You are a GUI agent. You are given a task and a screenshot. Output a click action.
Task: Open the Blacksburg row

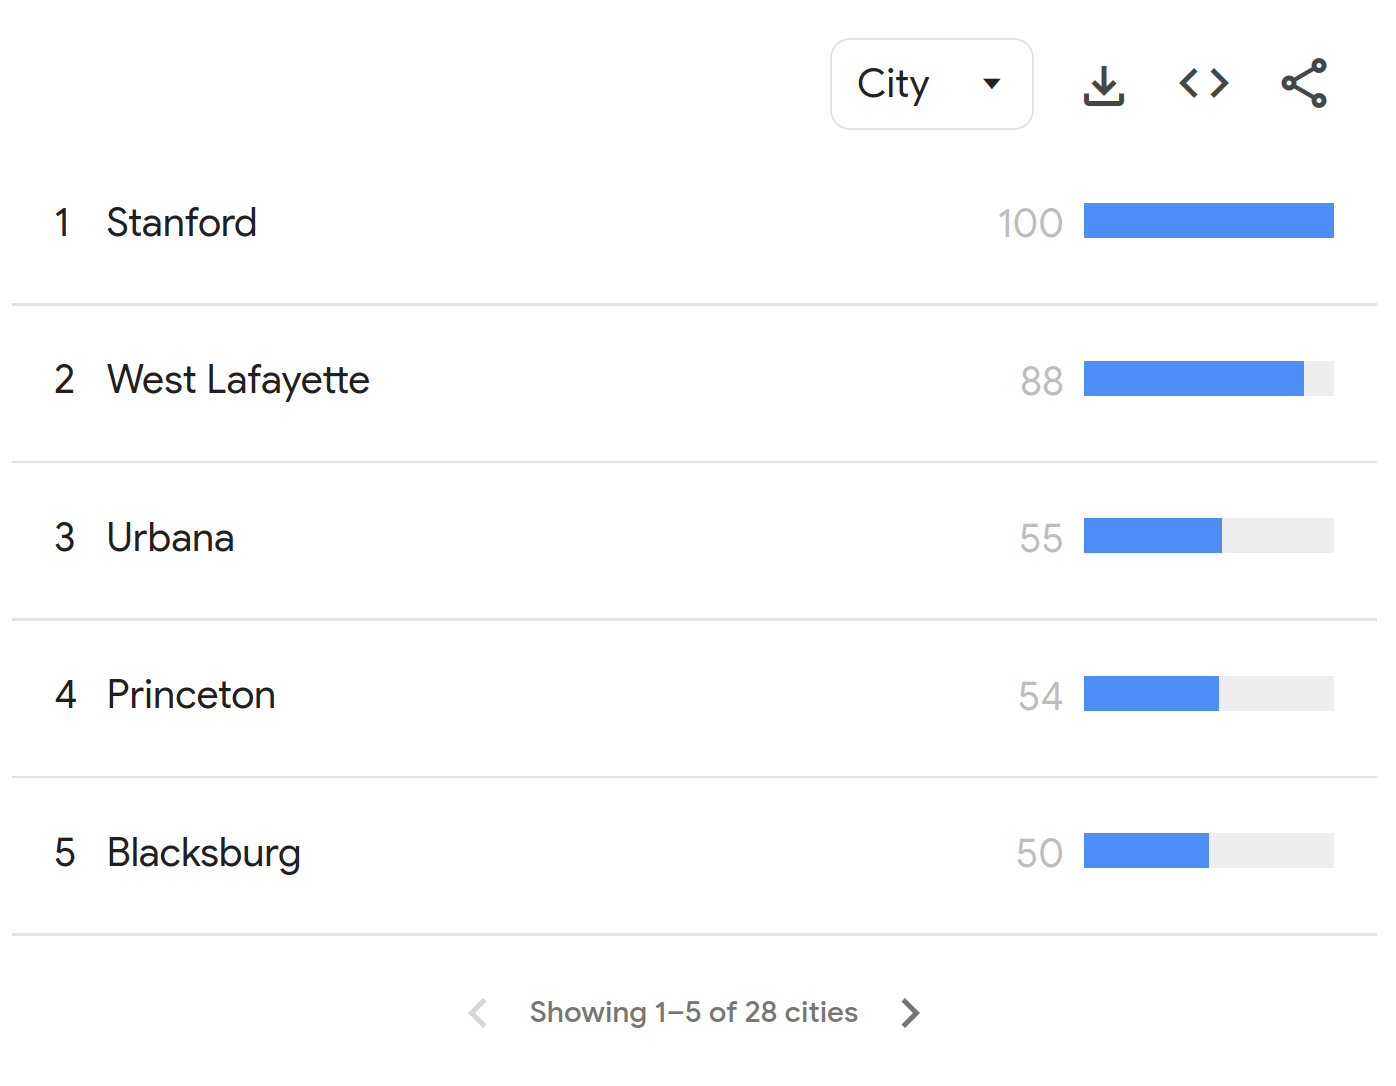coord(694,853)
